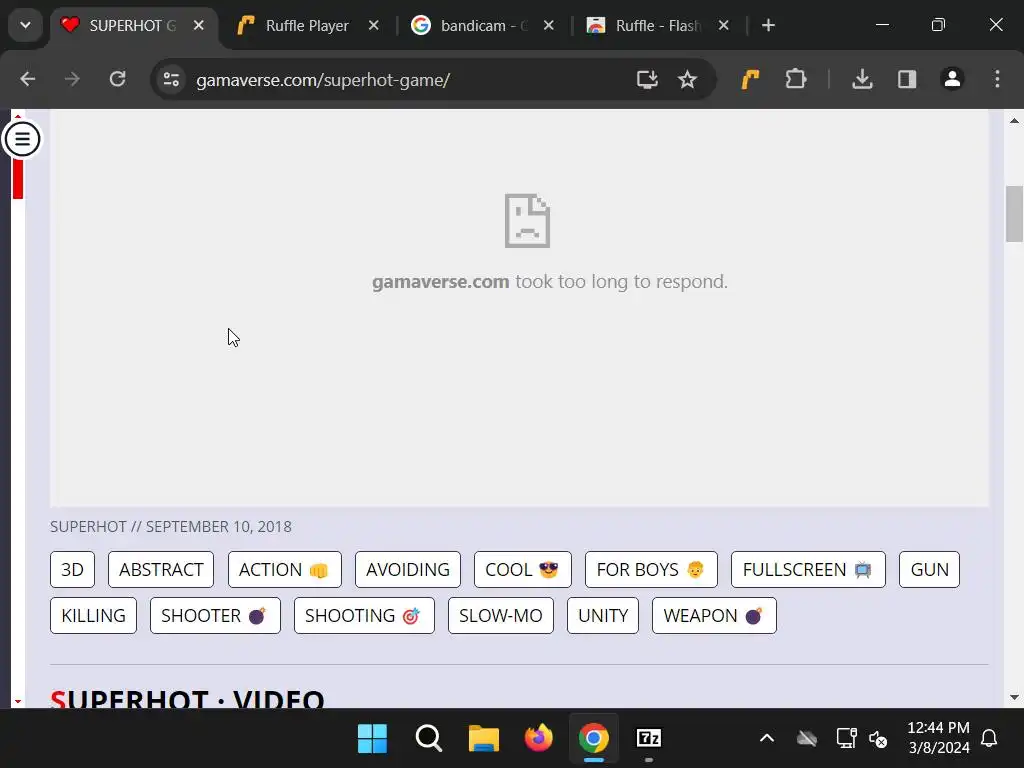Screen dimensions: 1024x768
Task: Open the Extensions puzzle icon
Action: pyautogui.click(x=795, y=79)
